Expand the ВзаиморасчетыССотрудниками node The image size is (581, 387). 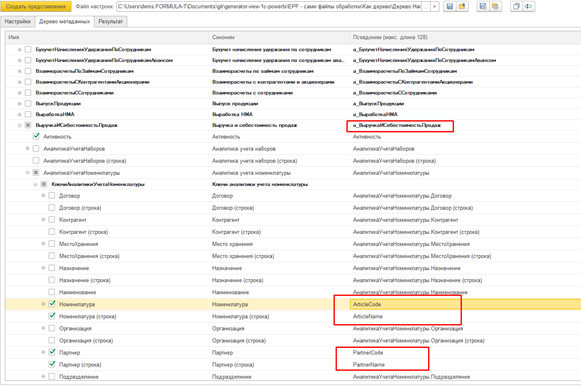pyautogui.click(x=20, y=93)
